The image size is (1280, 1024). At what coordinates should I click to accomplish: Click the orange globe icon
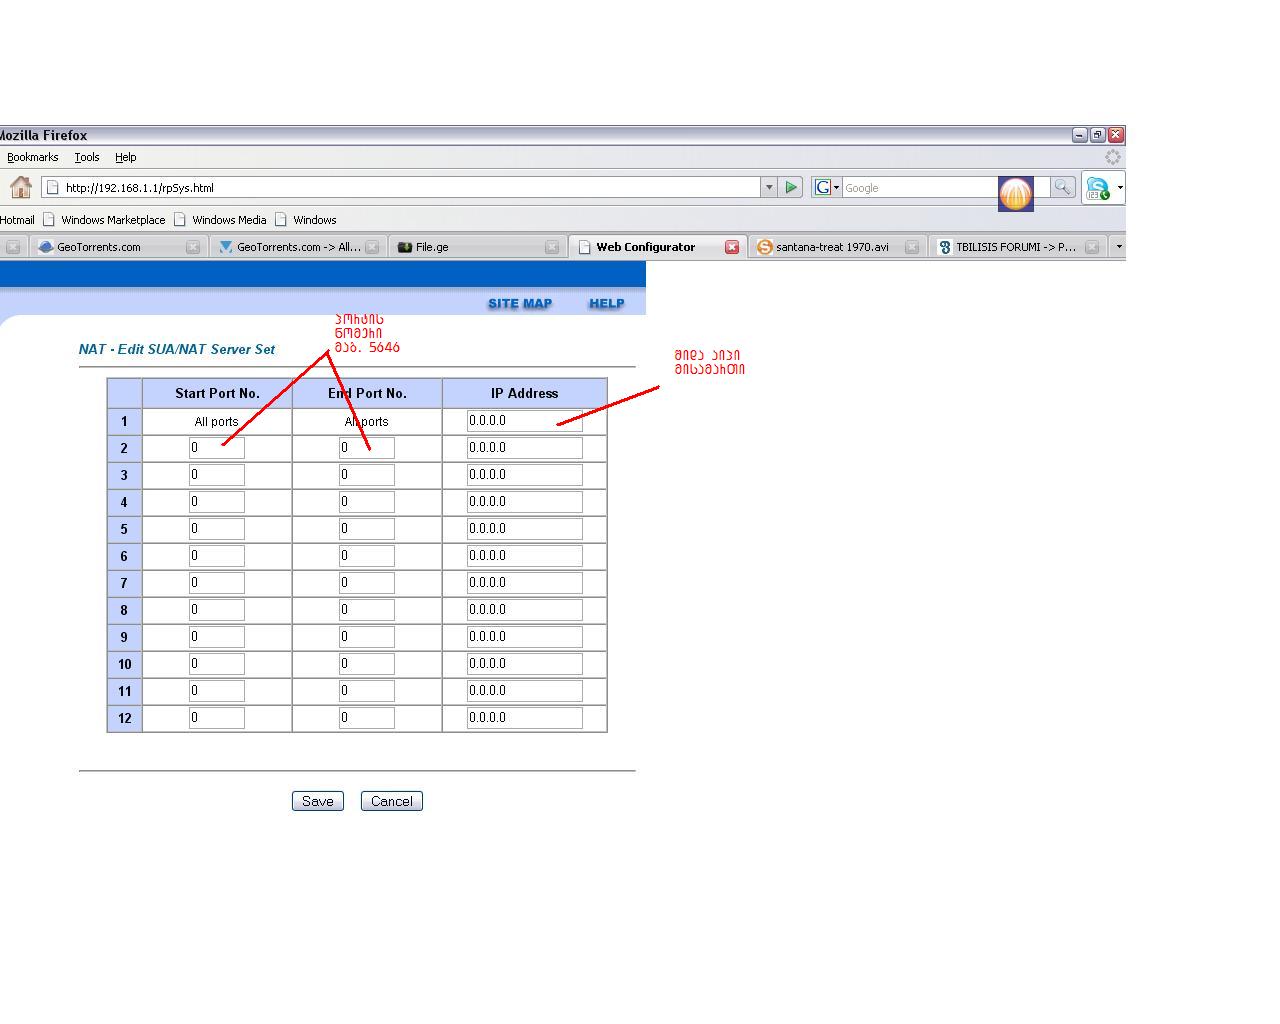pyautogui.click(x=1015, y=193)
